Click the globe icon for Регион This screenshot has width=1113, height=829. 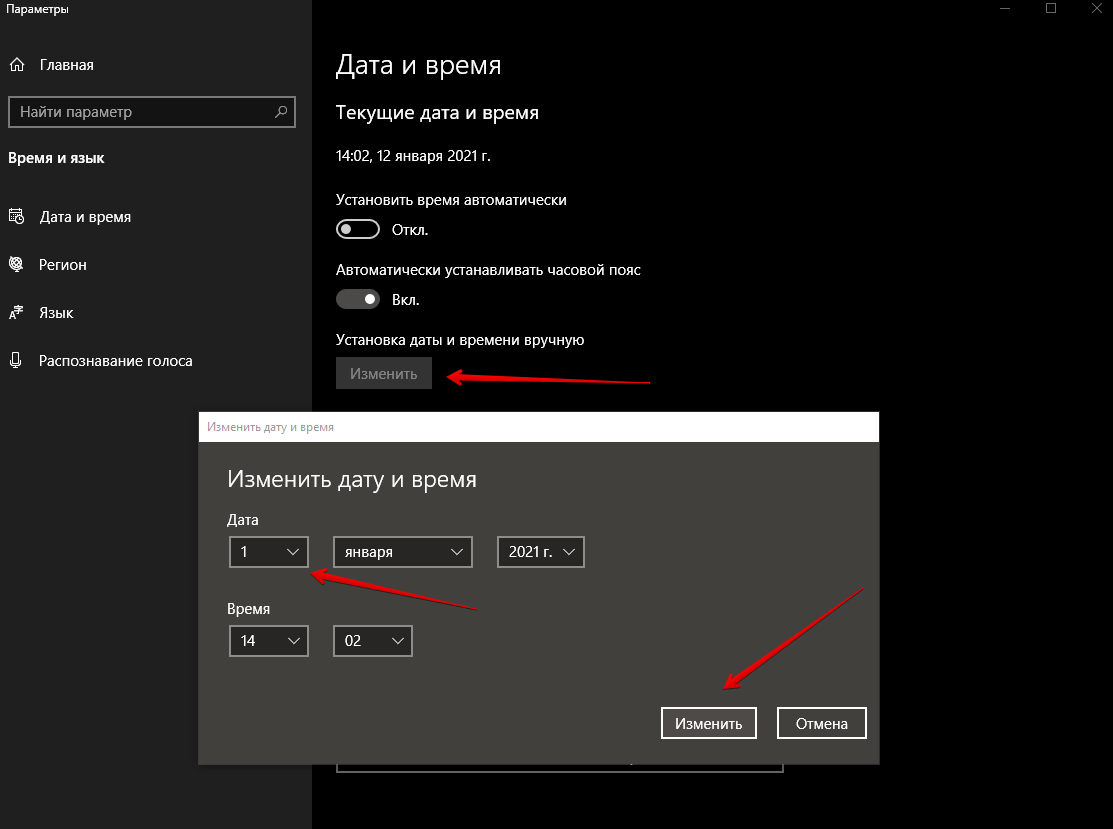(x=16, y=264)
